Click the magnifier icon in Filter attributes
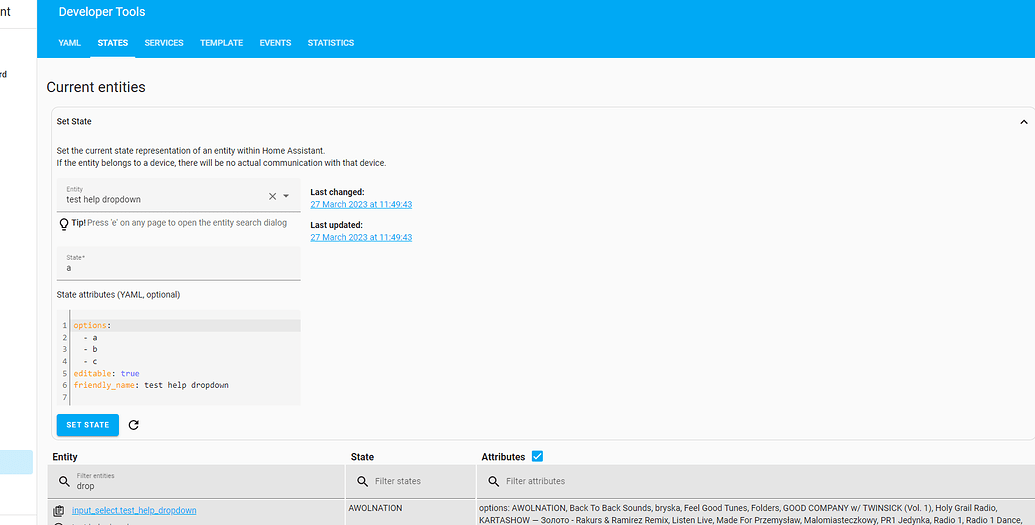Screen dimensions: 1035x525 (493, 481)
